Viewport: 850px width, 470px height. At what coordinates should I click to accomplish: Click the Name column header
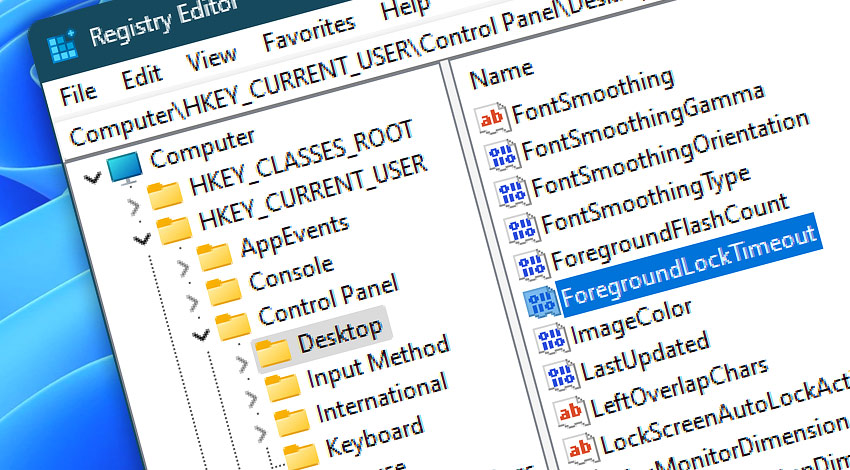(x=502, y=75)
